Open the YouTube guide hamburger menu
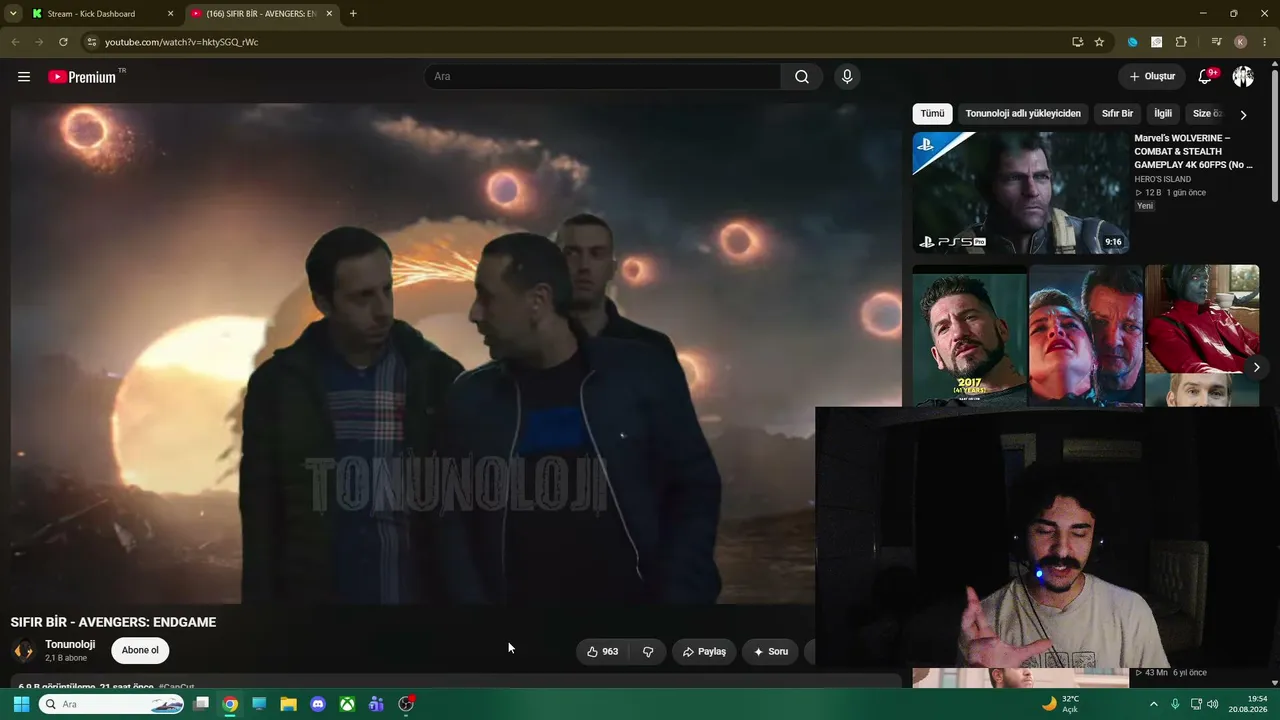Viewport: 1280px width, 720px height. pyautogui.click(x=24, y=77)
